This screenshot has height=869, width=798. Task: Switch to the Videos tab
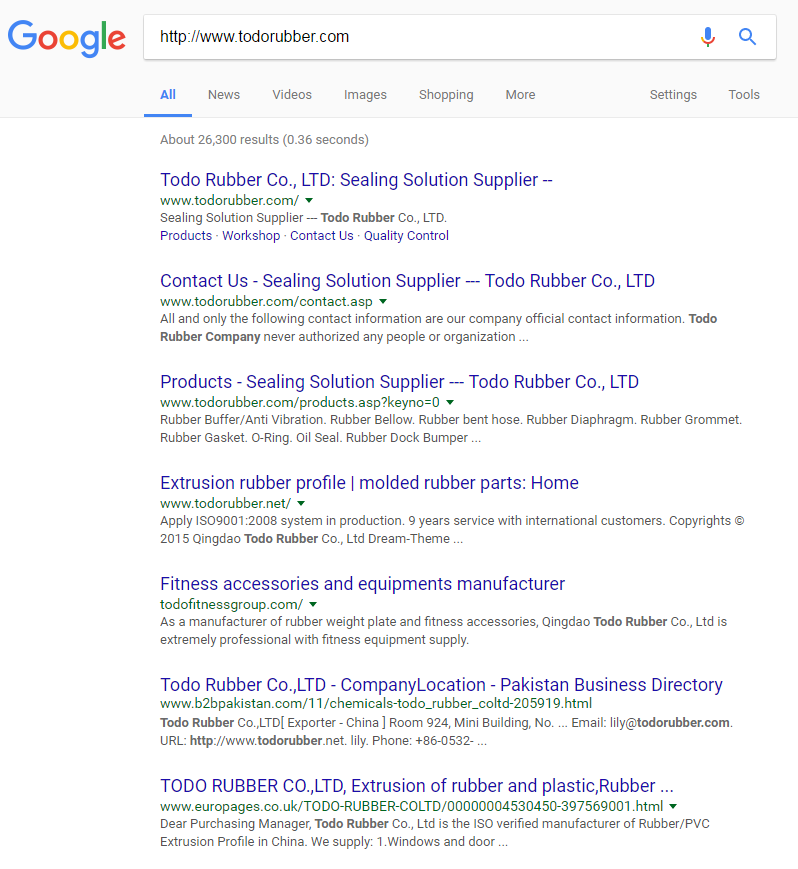point(292,95)
